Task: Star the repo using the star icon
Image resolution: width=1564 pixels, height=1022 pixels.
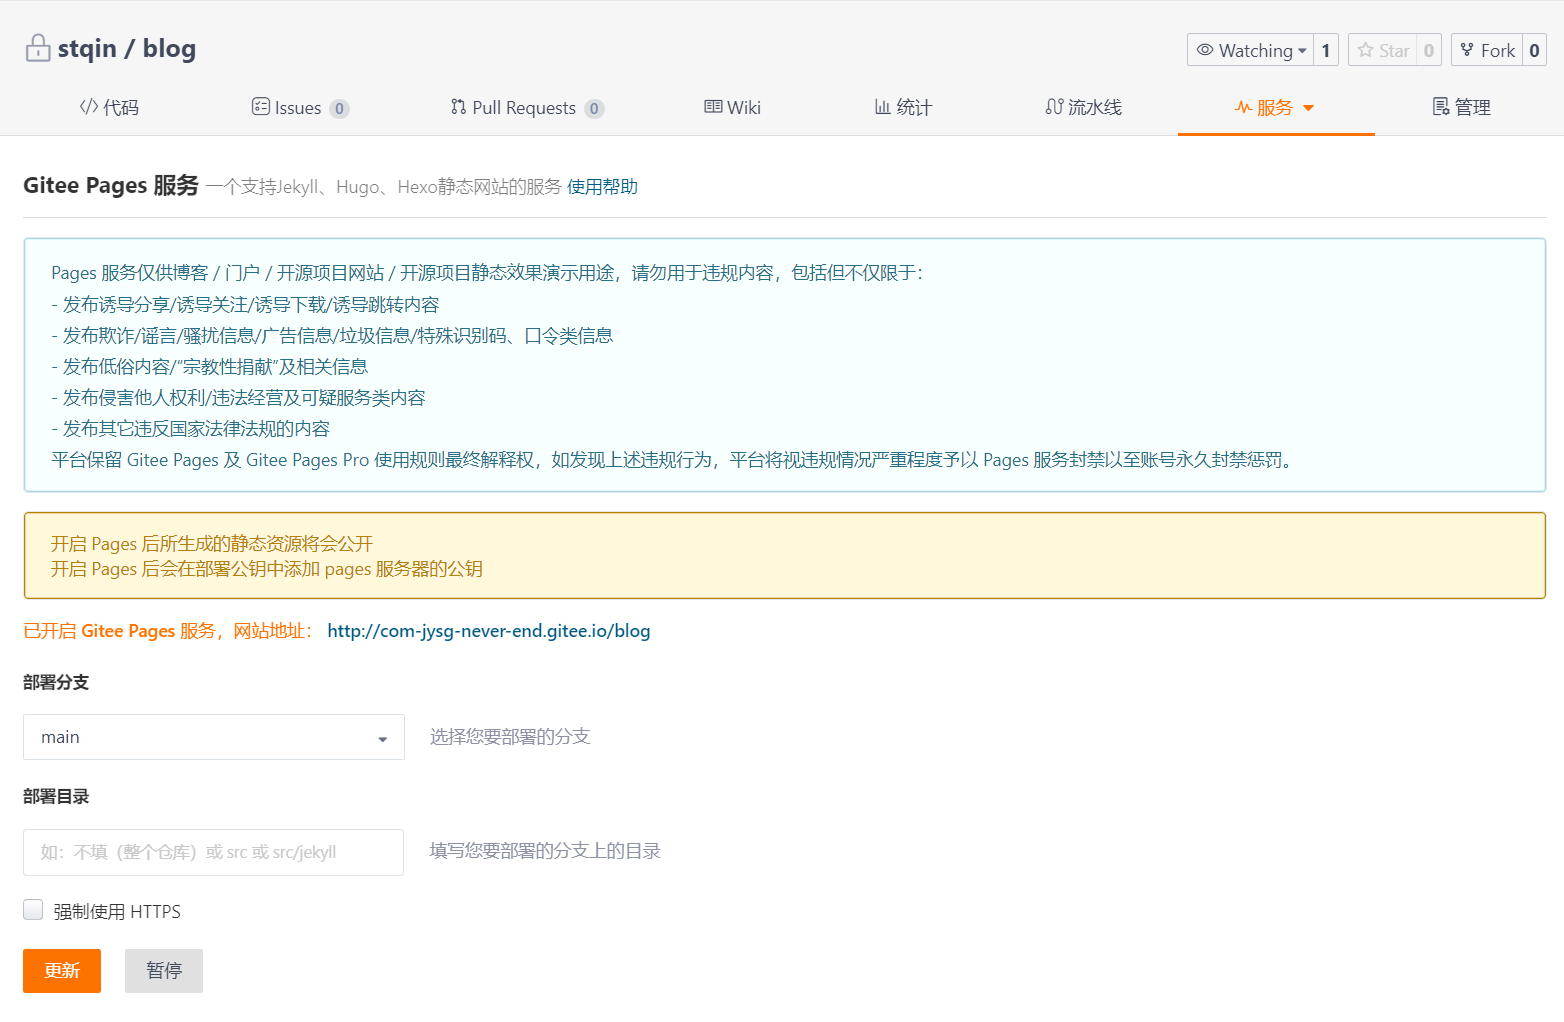Action: click(x=1365, y=50)
